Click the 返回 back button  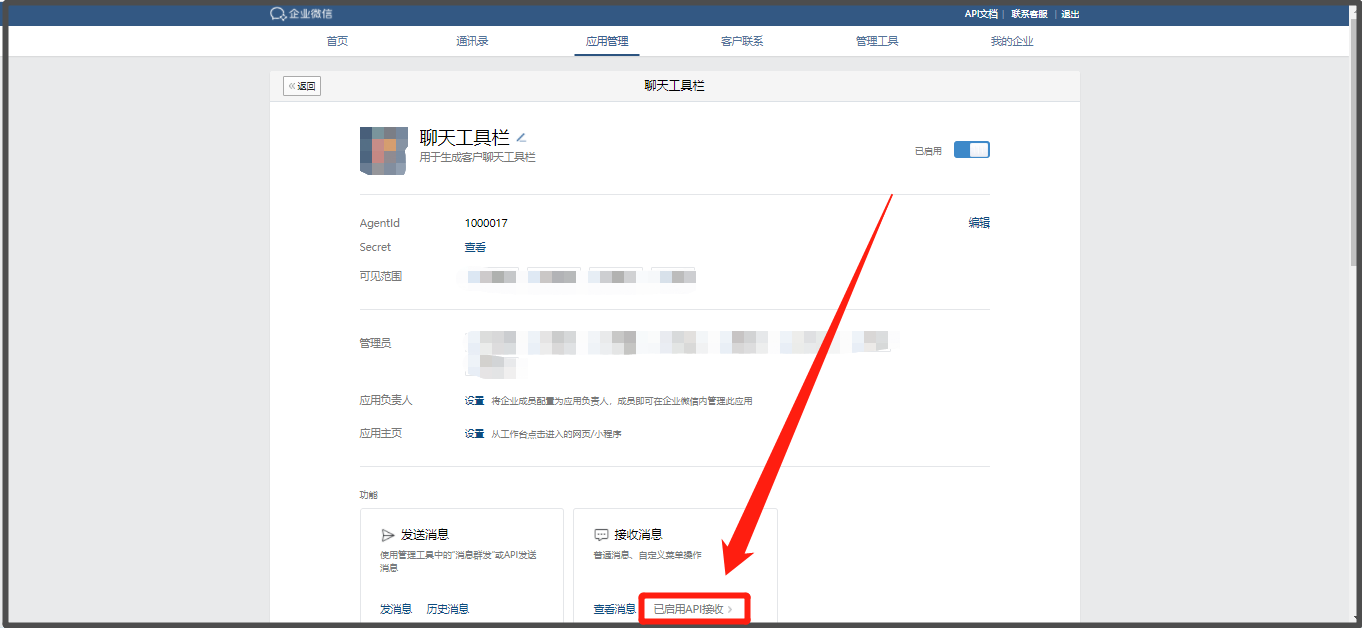302,86
